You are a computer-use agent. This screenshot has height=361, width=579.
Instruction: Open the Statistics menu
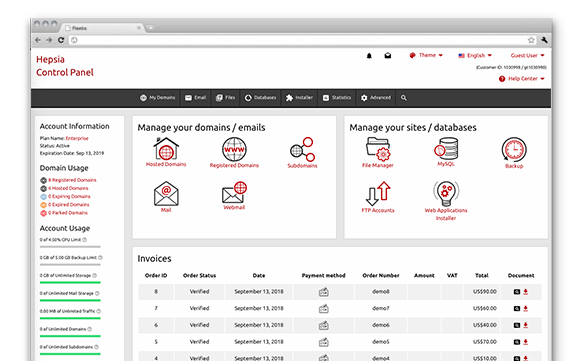pyautogui.click(x=337, y=98)
